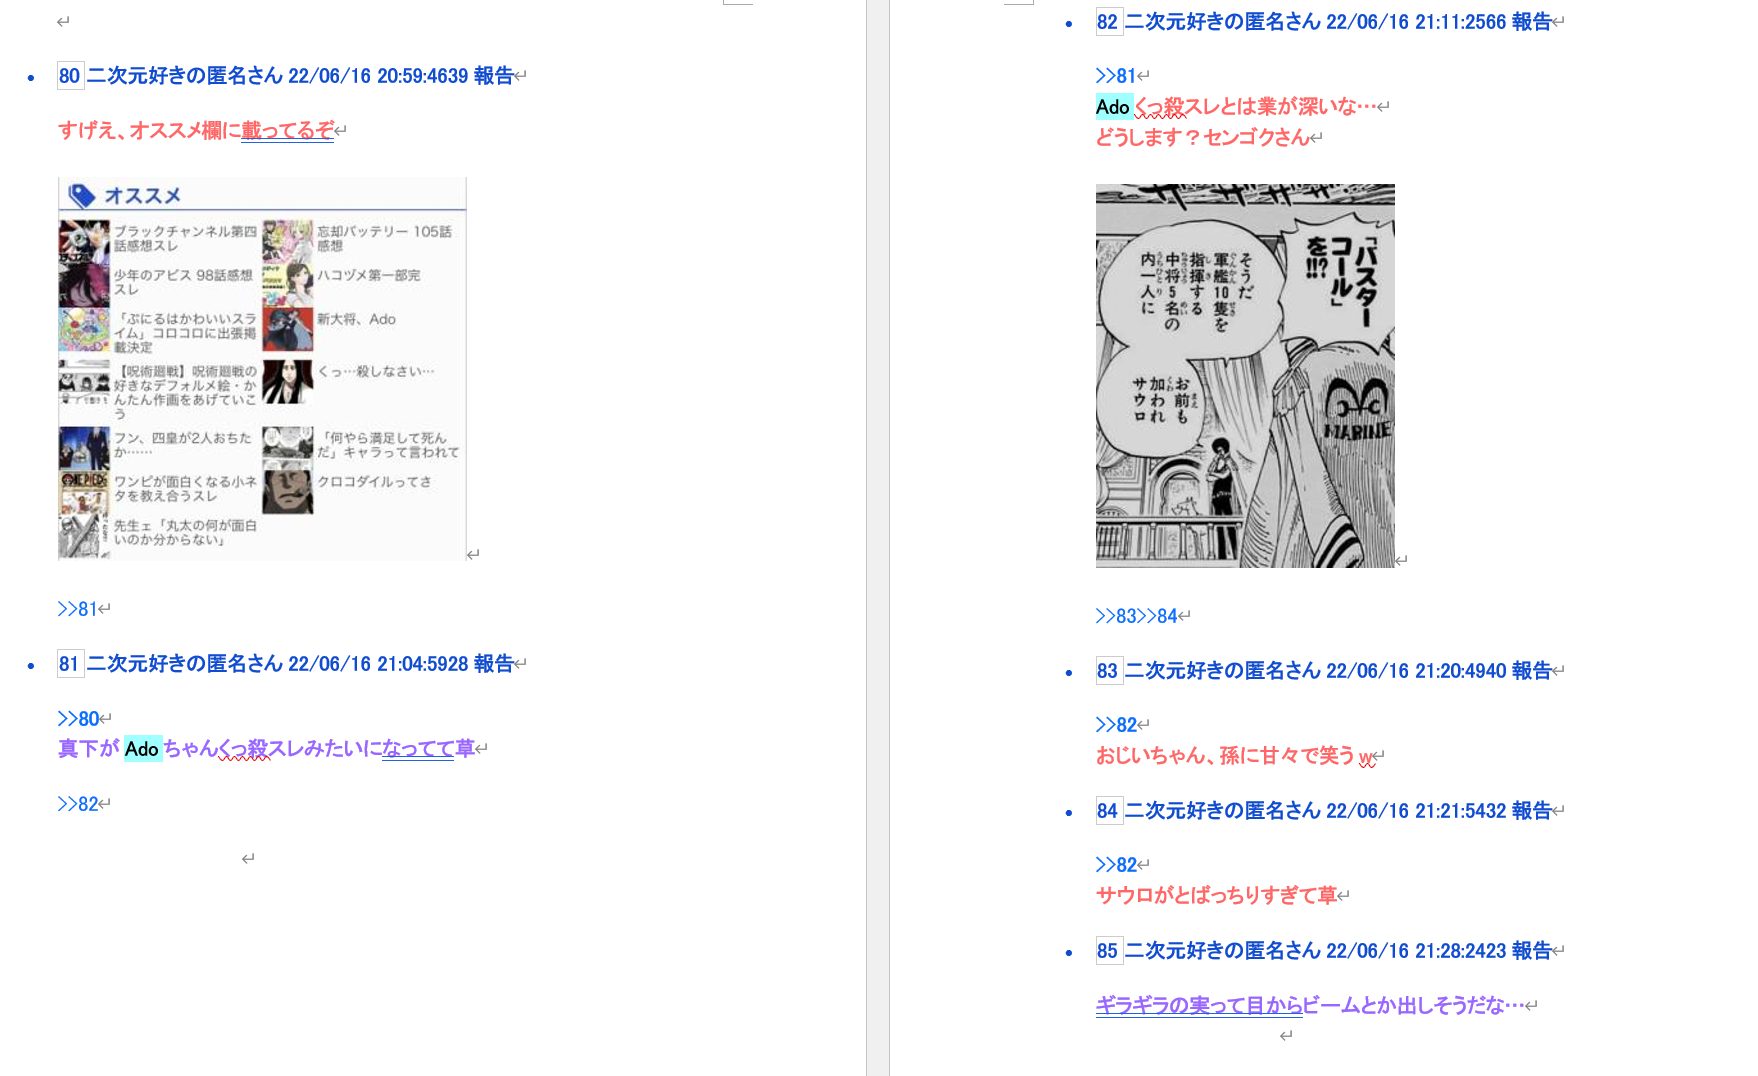Click the バスターコール manga panel image
Viewport: 1758px width, 1076px height.
point(1245,376)
